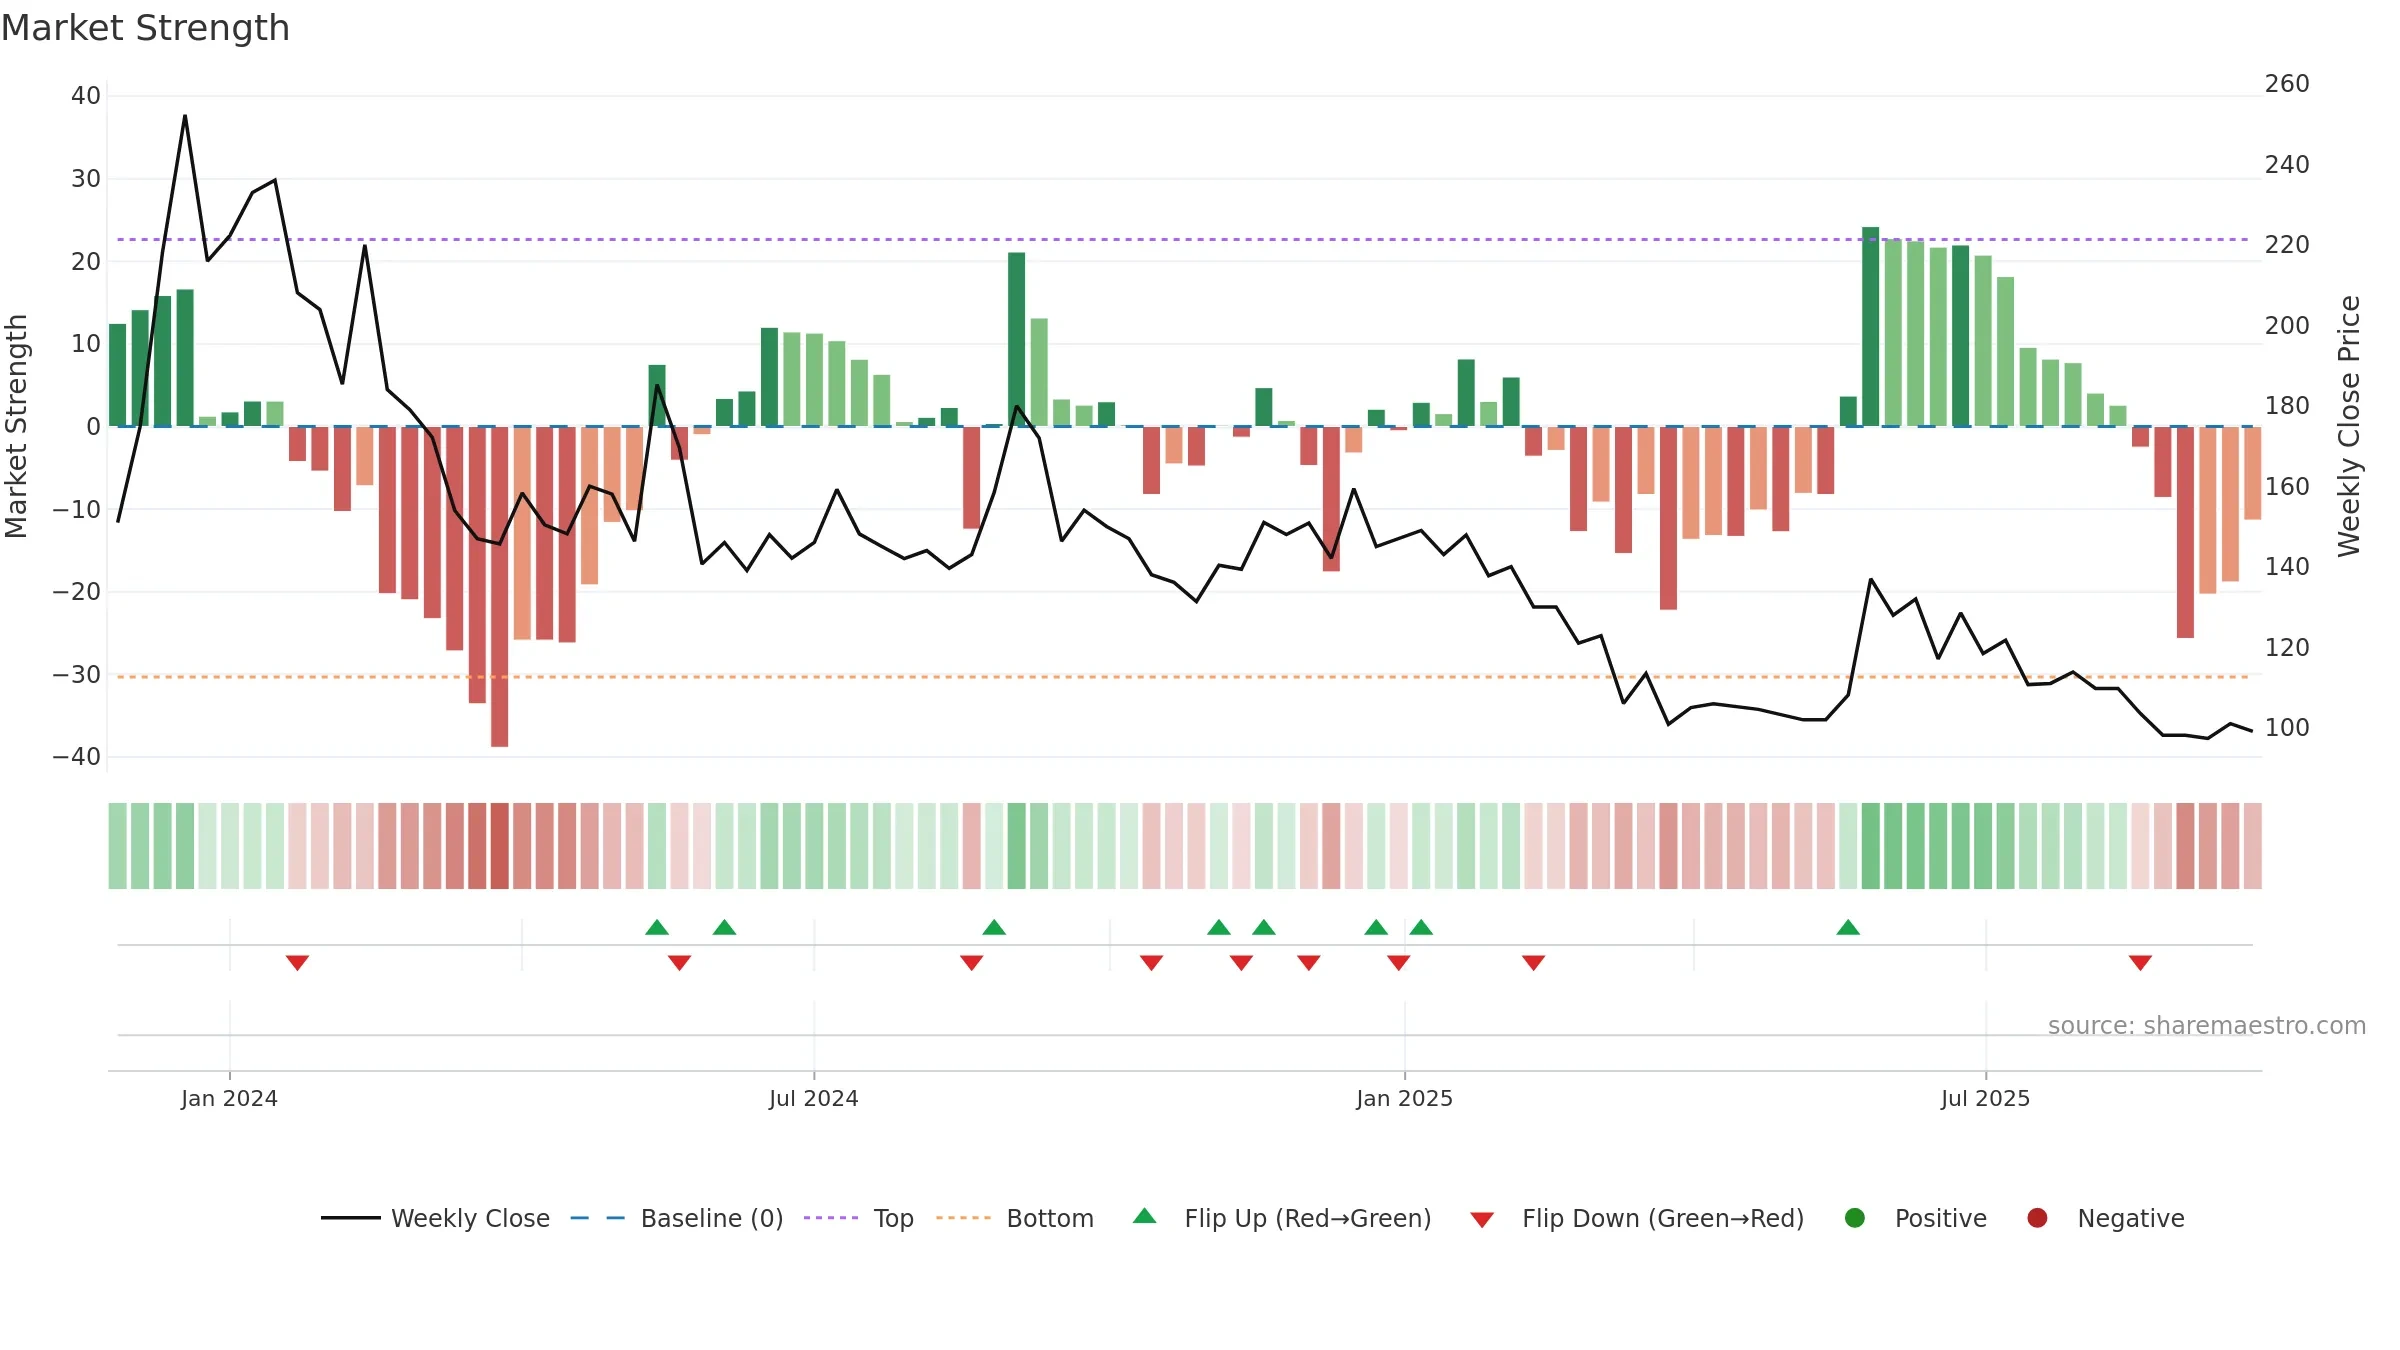The width and height of the screenshot is (2400, 1350).
Task: Click the darkest red heat-strip cell
Action: coord(499,846)
